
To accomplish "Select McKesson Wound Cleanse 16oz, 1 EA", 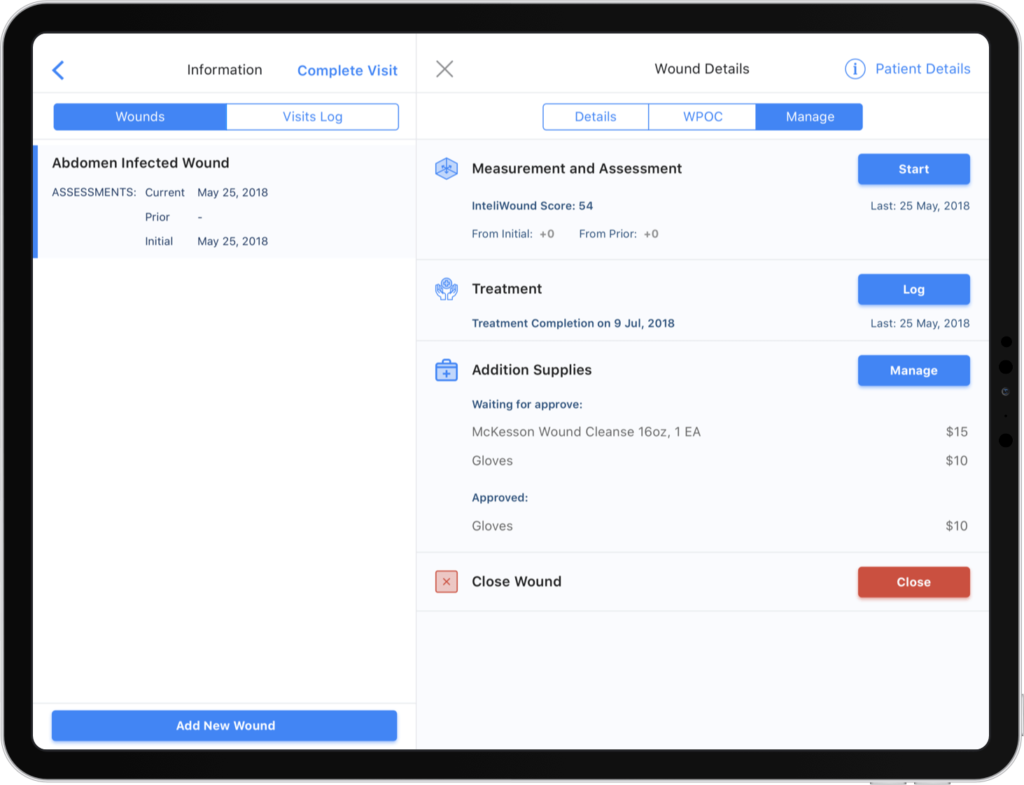I will click(586, 432).
